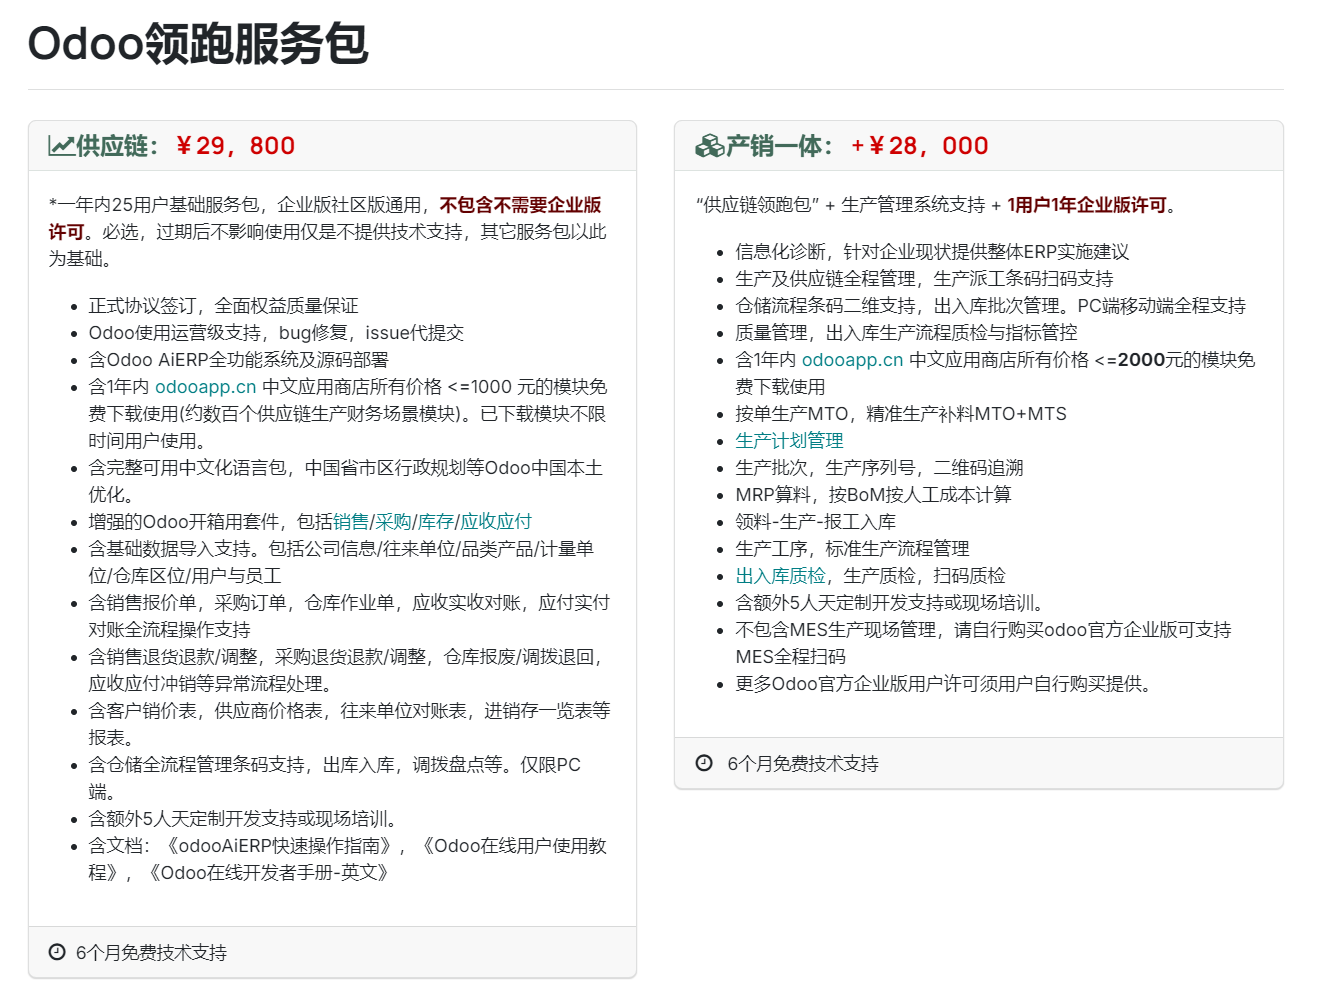Viewport: 1318px width, 1005px height.
Task: Click 6个月免费技术支持 in 产销一体 card footer
Action: [803, 764]
